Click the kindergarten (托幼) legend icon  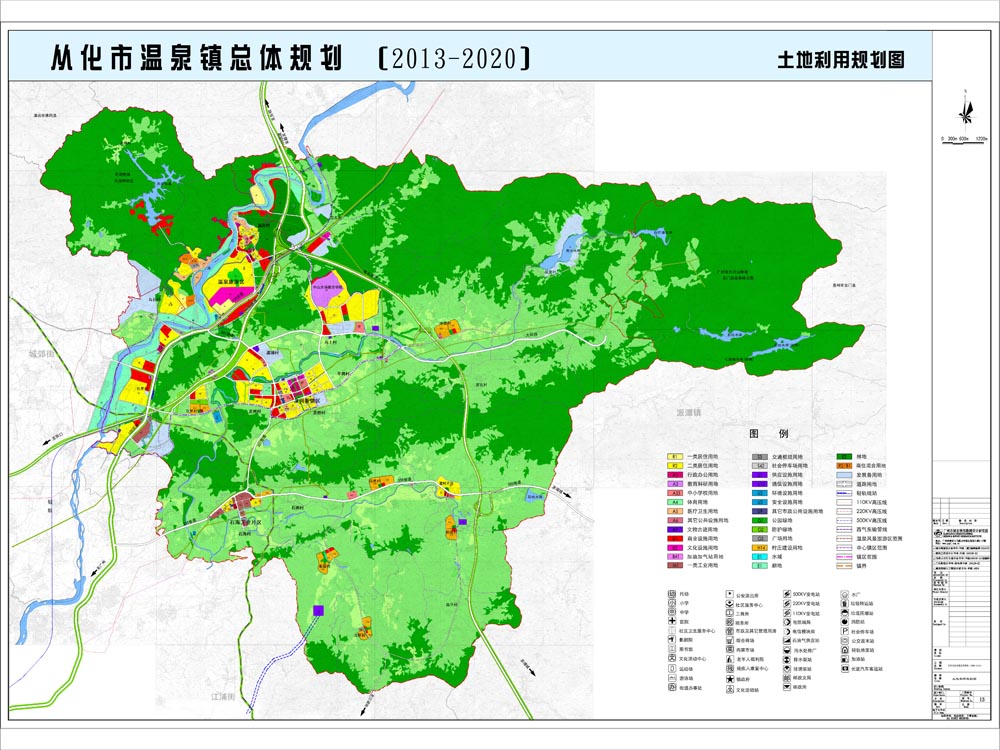coord(672,594)
